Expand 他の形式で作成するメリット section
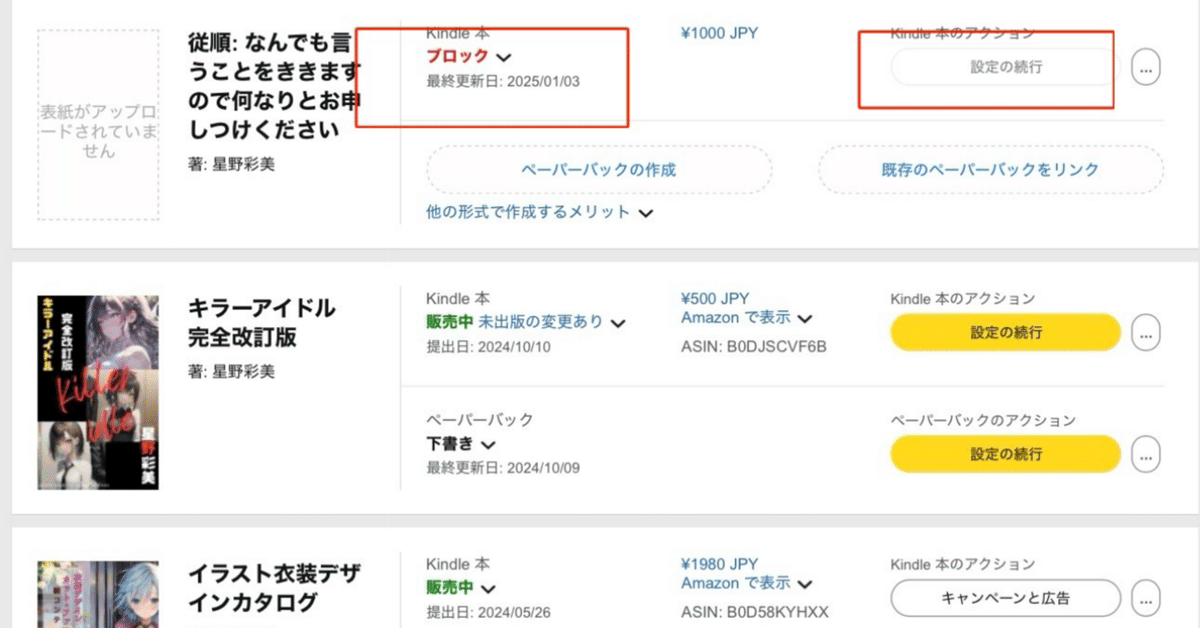This screenshot has height=628, width=1200. pos(540,212)
